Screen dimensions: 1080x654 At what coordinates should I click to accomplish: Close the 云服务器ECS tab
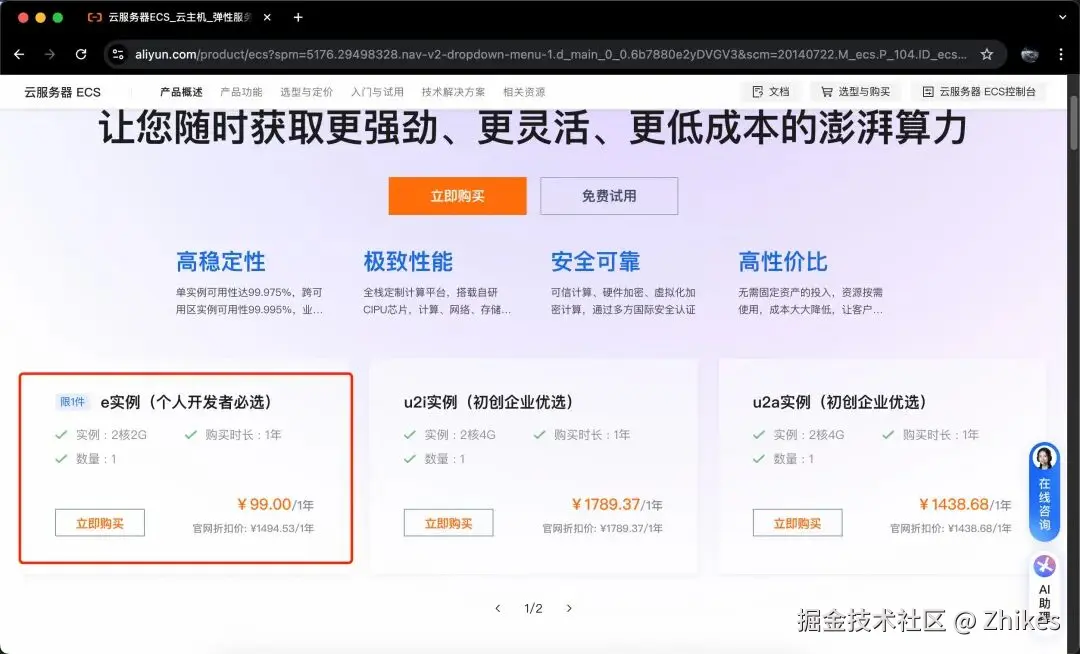point(267,17)
